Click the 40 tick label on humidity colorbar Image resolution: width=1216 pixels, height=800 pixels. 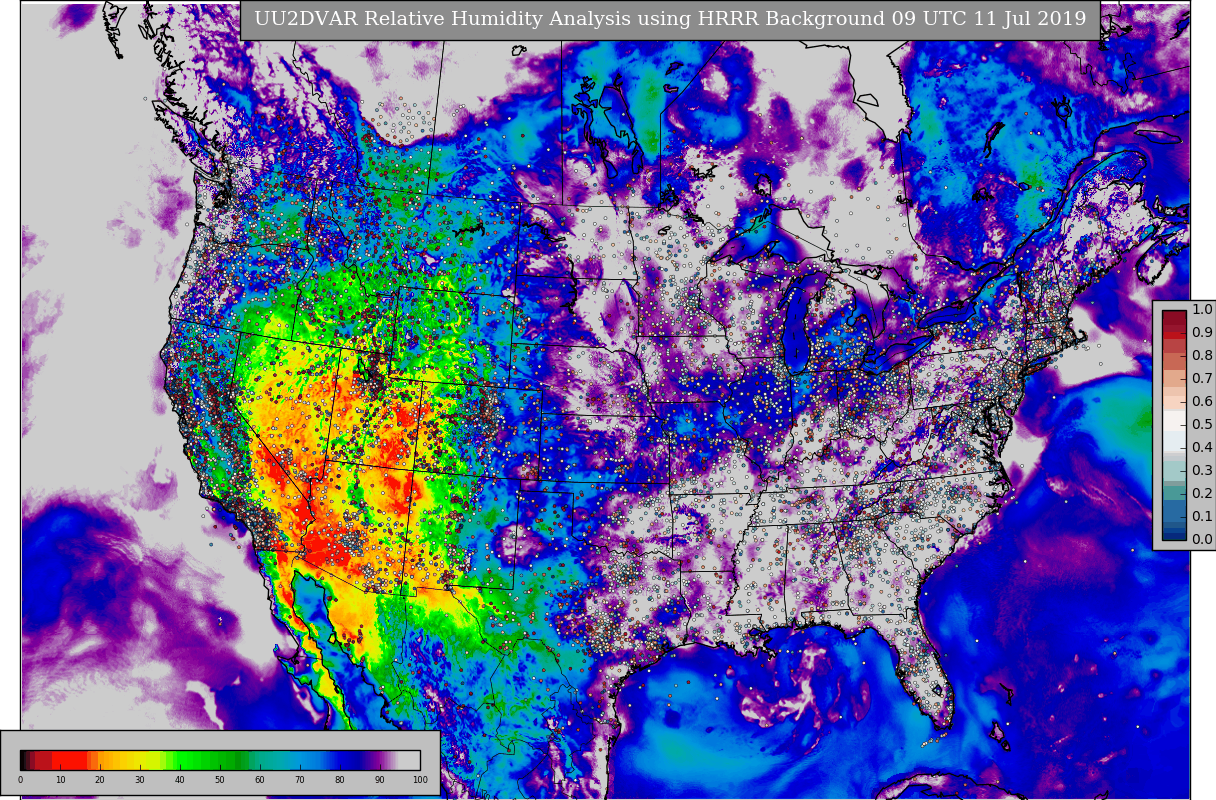click(180, 780)
